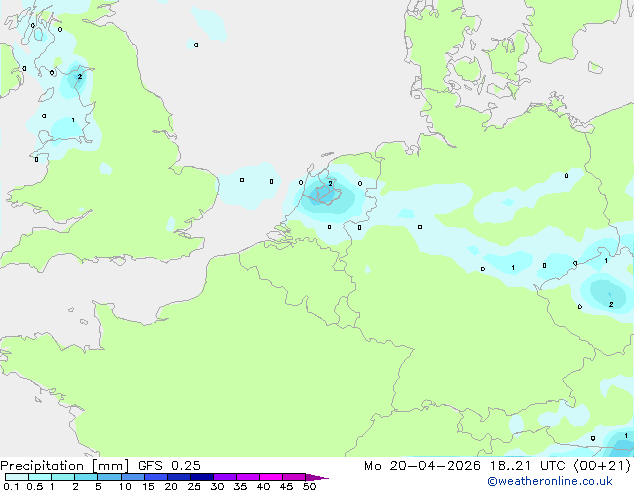Click the Precipitation [mm] title label
The height and width of the screenshot is (490, 634).
click(x=64, y=466)
